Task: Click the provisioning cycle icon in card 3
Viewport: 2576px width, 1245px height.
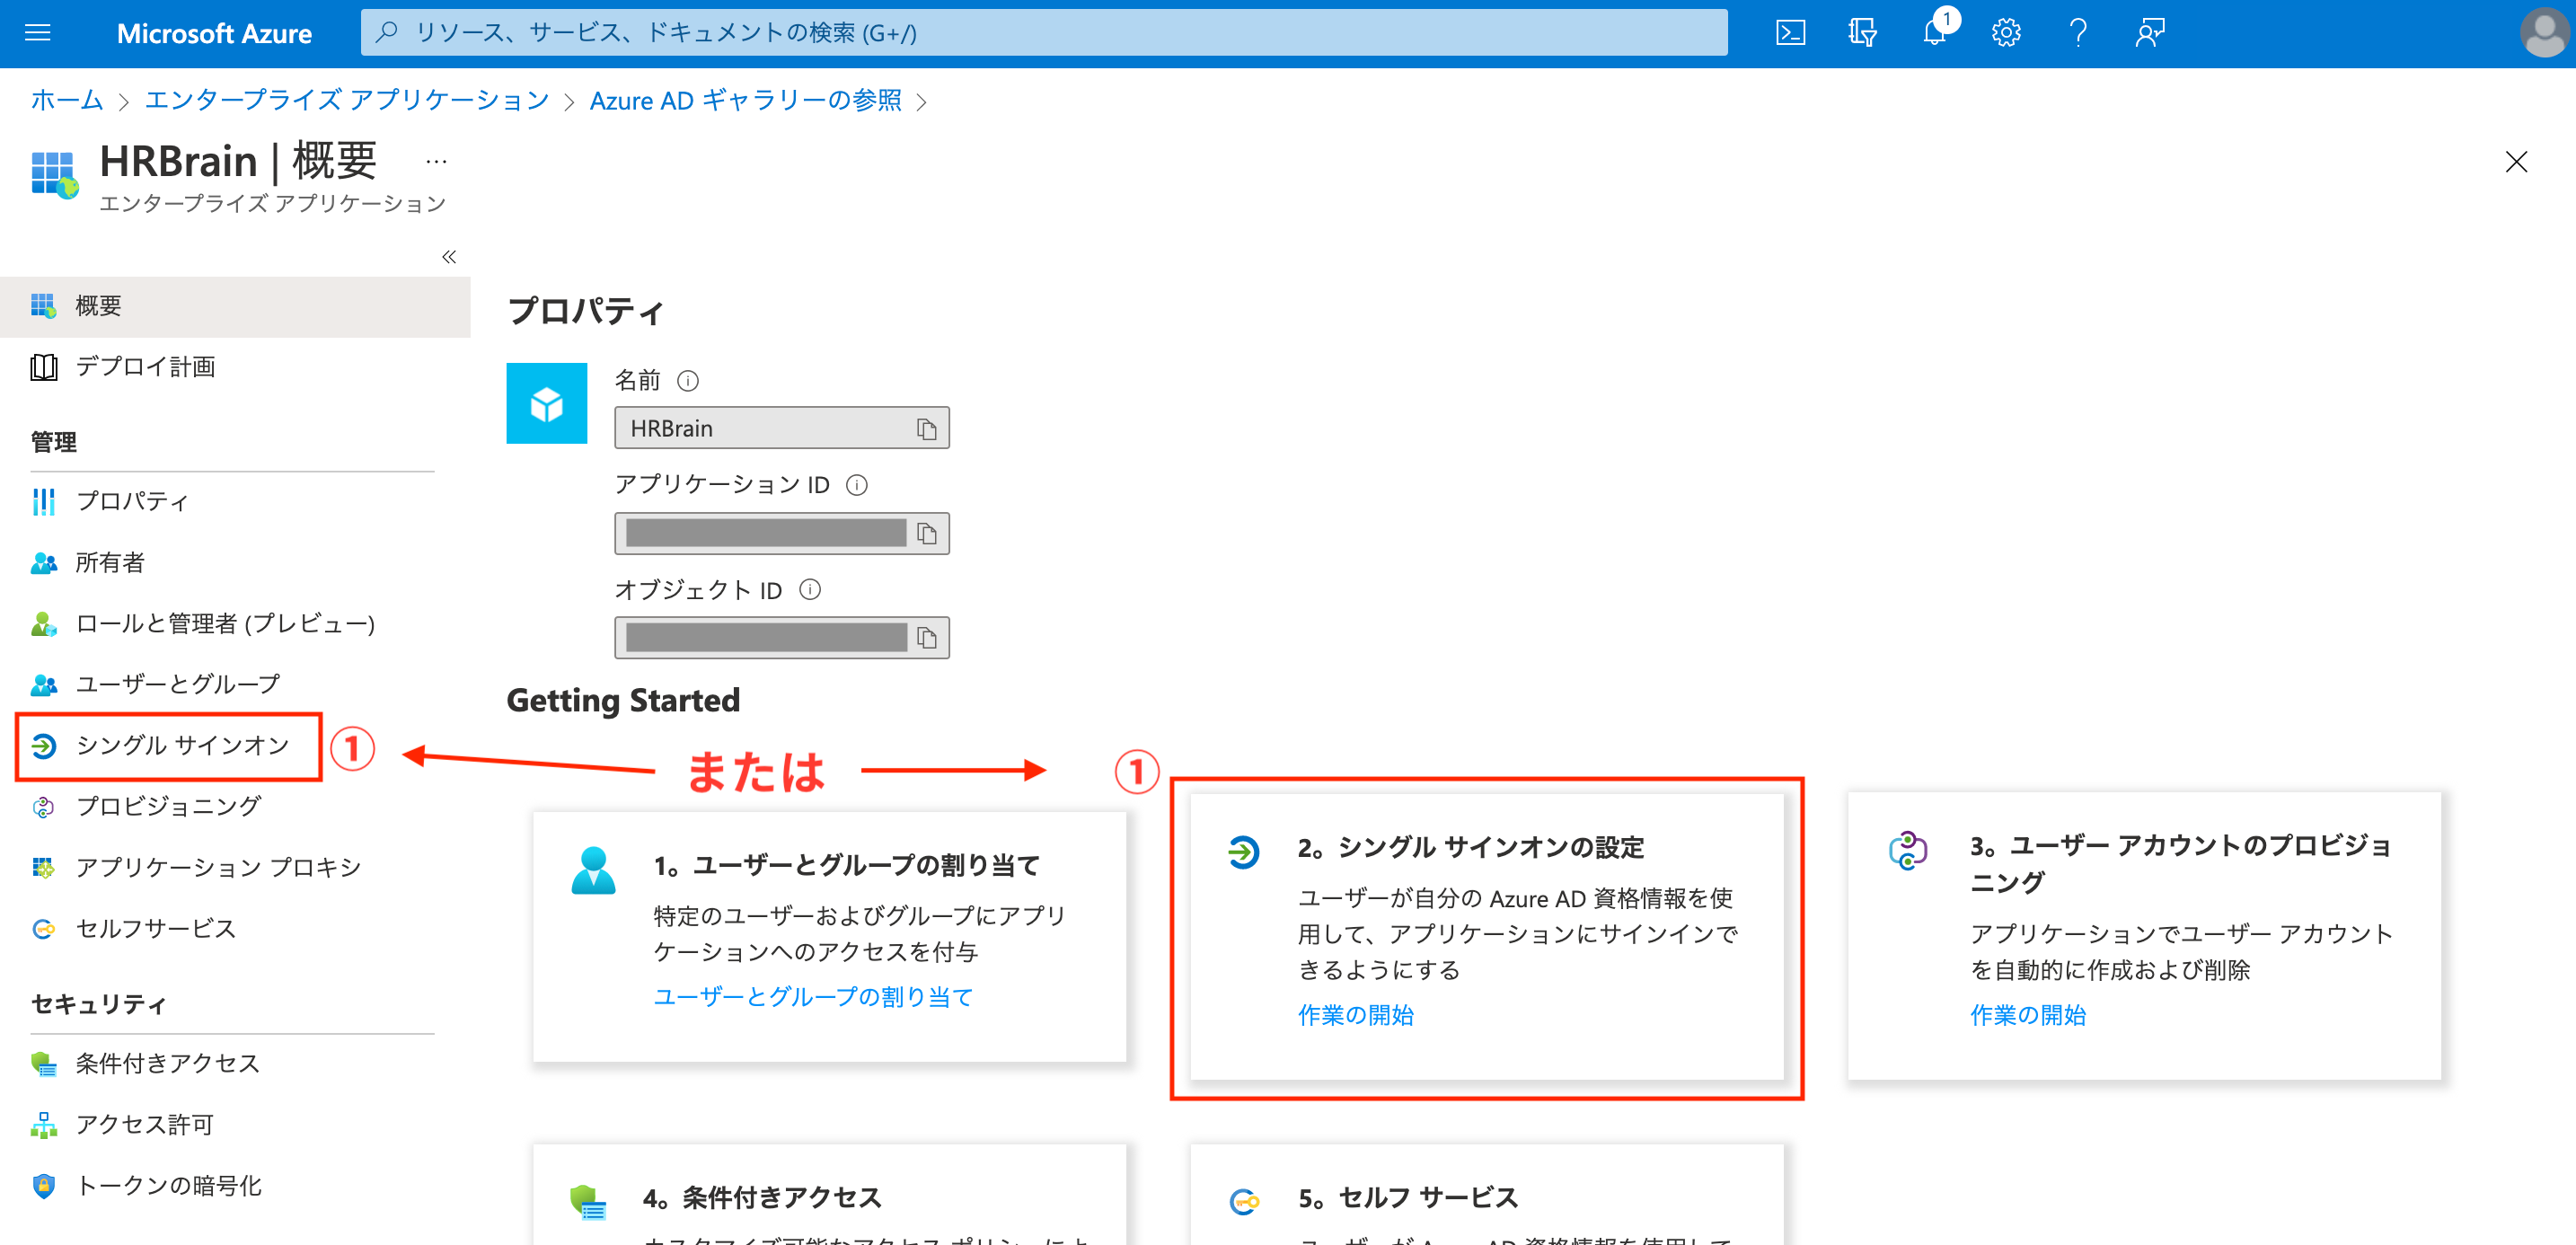Action: [1908, 851]
